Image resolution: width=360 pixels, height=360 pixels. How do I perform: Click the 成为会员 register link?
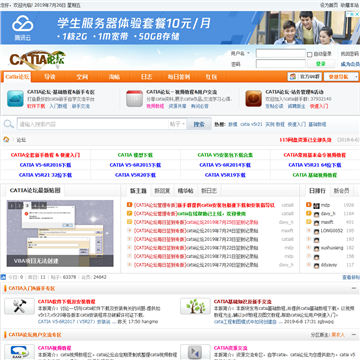[x=350, y=64]
